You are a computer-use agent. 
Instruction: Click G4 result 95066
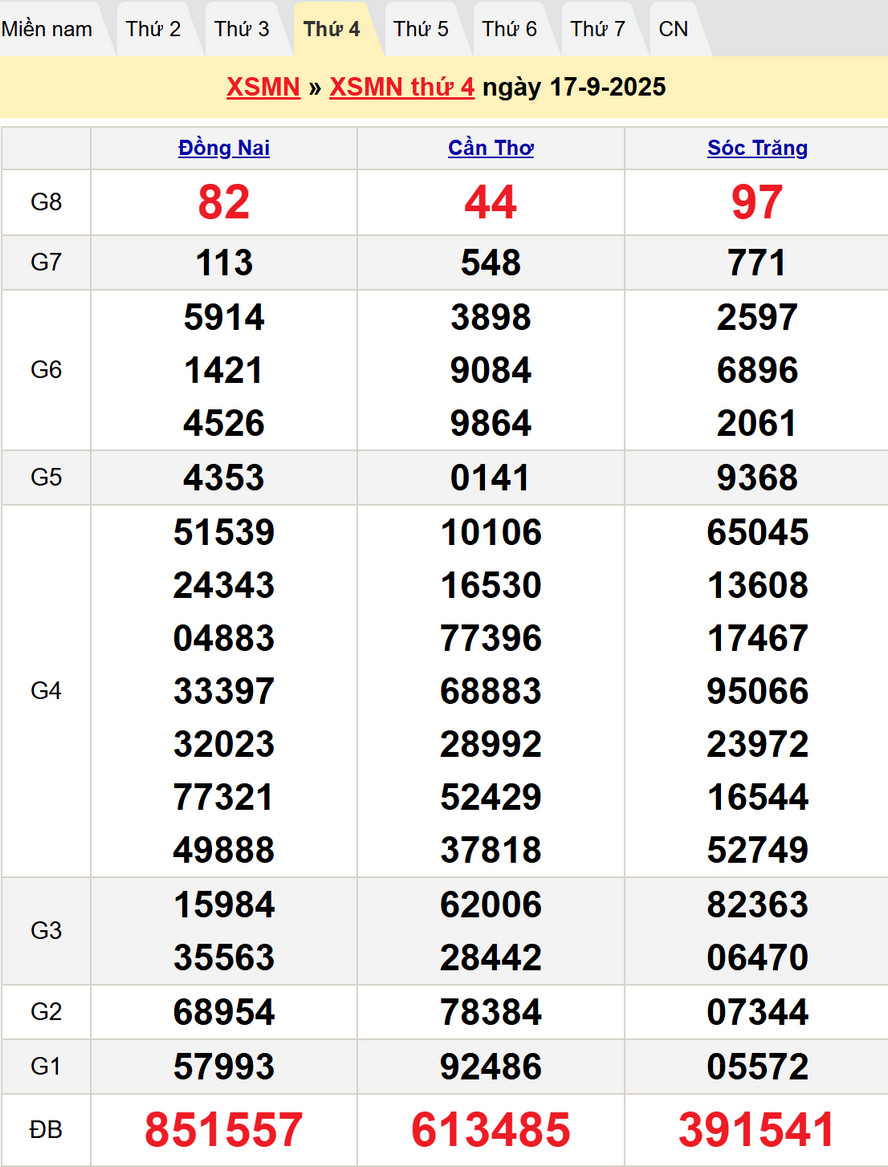pos(758,691)
